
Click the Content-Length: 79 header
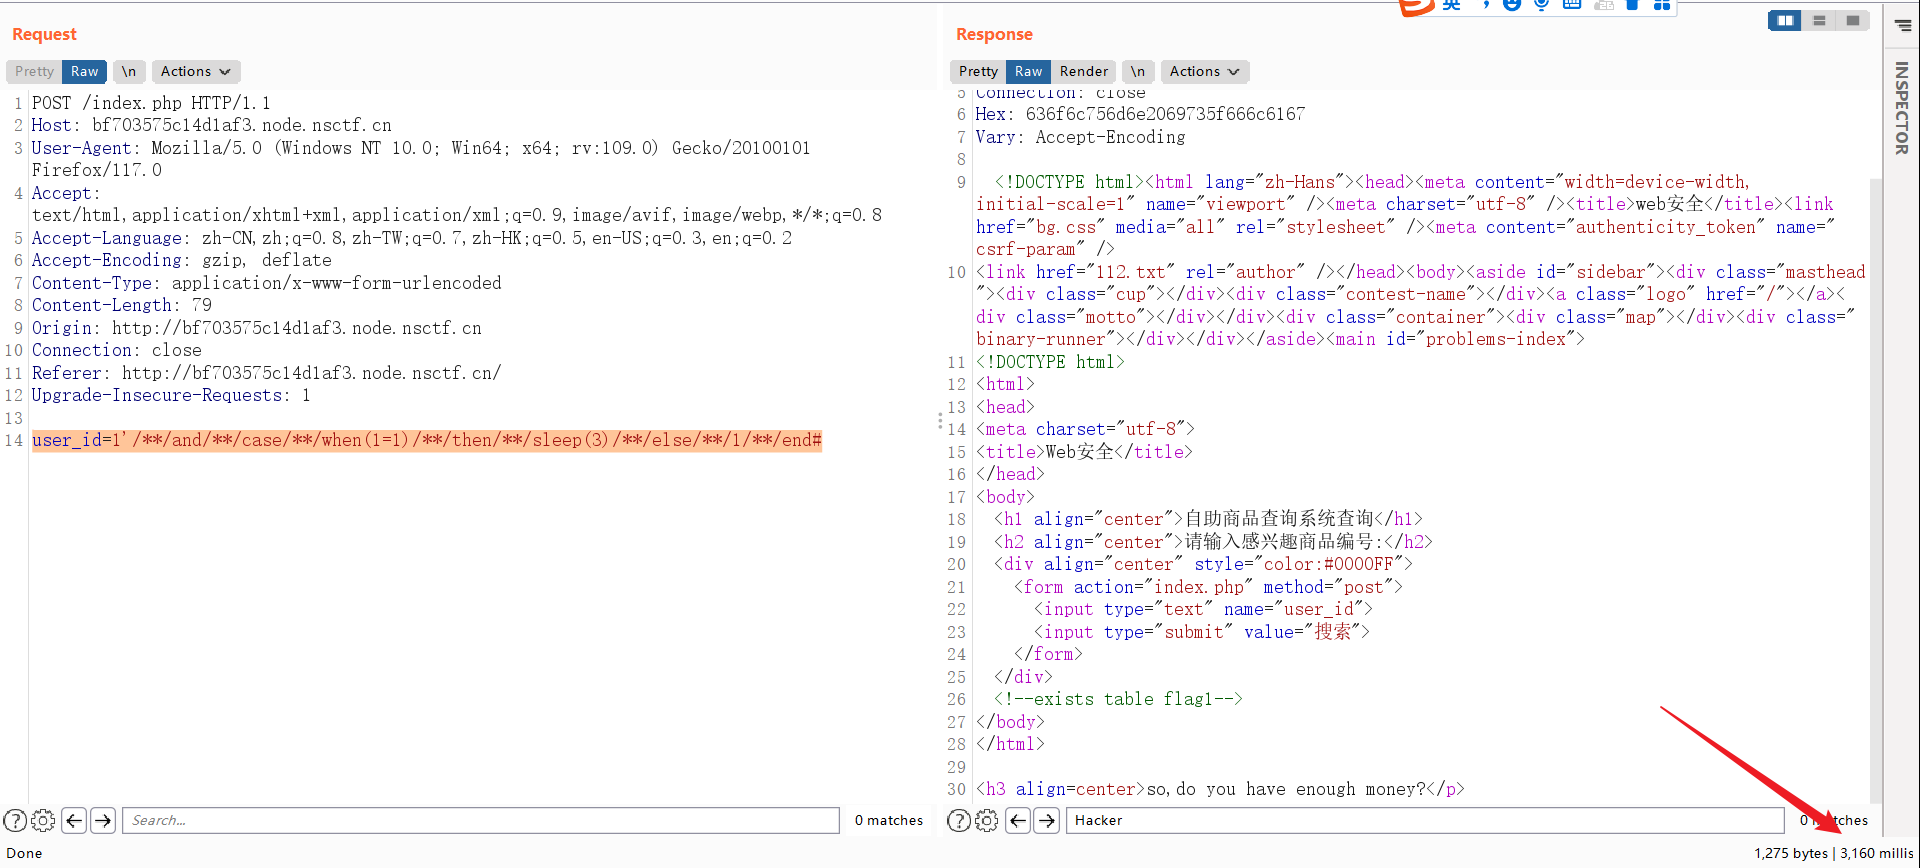(122, 305)
